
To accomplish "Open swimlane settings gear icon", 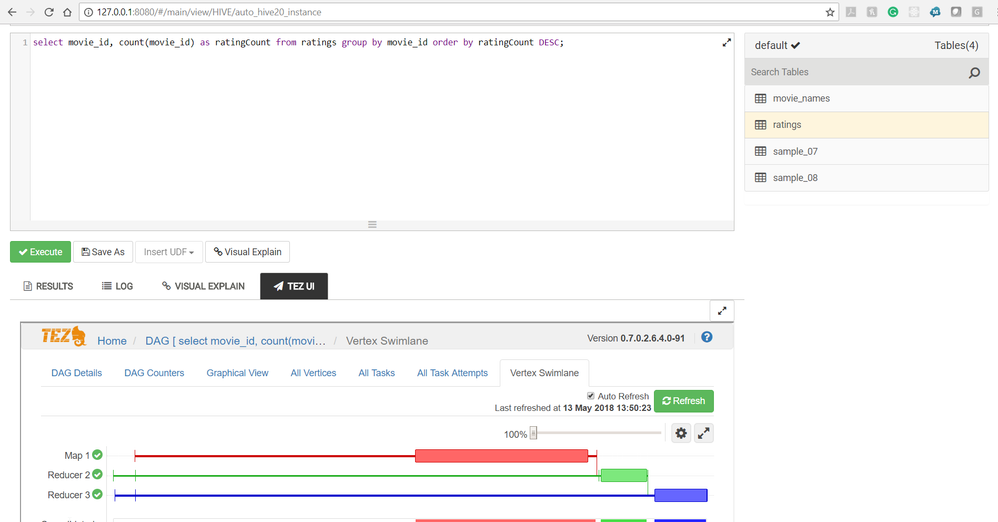I will click(x=681, y=434).
